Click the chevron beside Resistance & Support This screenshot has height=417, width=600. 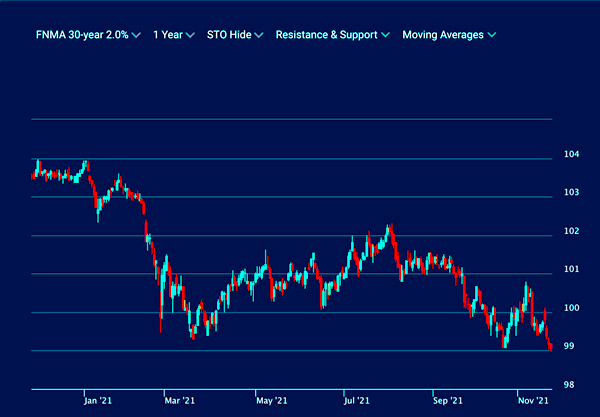[x=386, y=35]
